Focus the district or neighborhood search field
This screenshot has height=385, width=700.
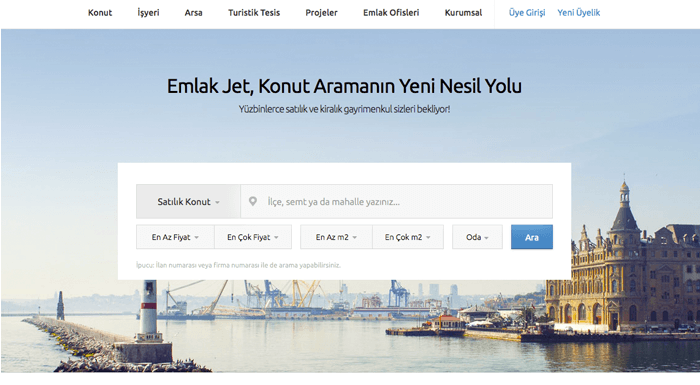point(396,201)
